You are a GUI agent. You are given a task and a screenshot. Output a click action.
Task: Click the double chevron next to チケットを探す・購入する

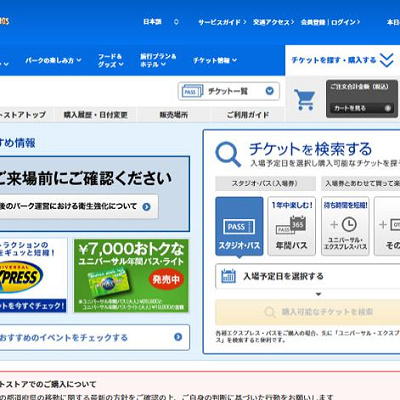coord(387,60)
